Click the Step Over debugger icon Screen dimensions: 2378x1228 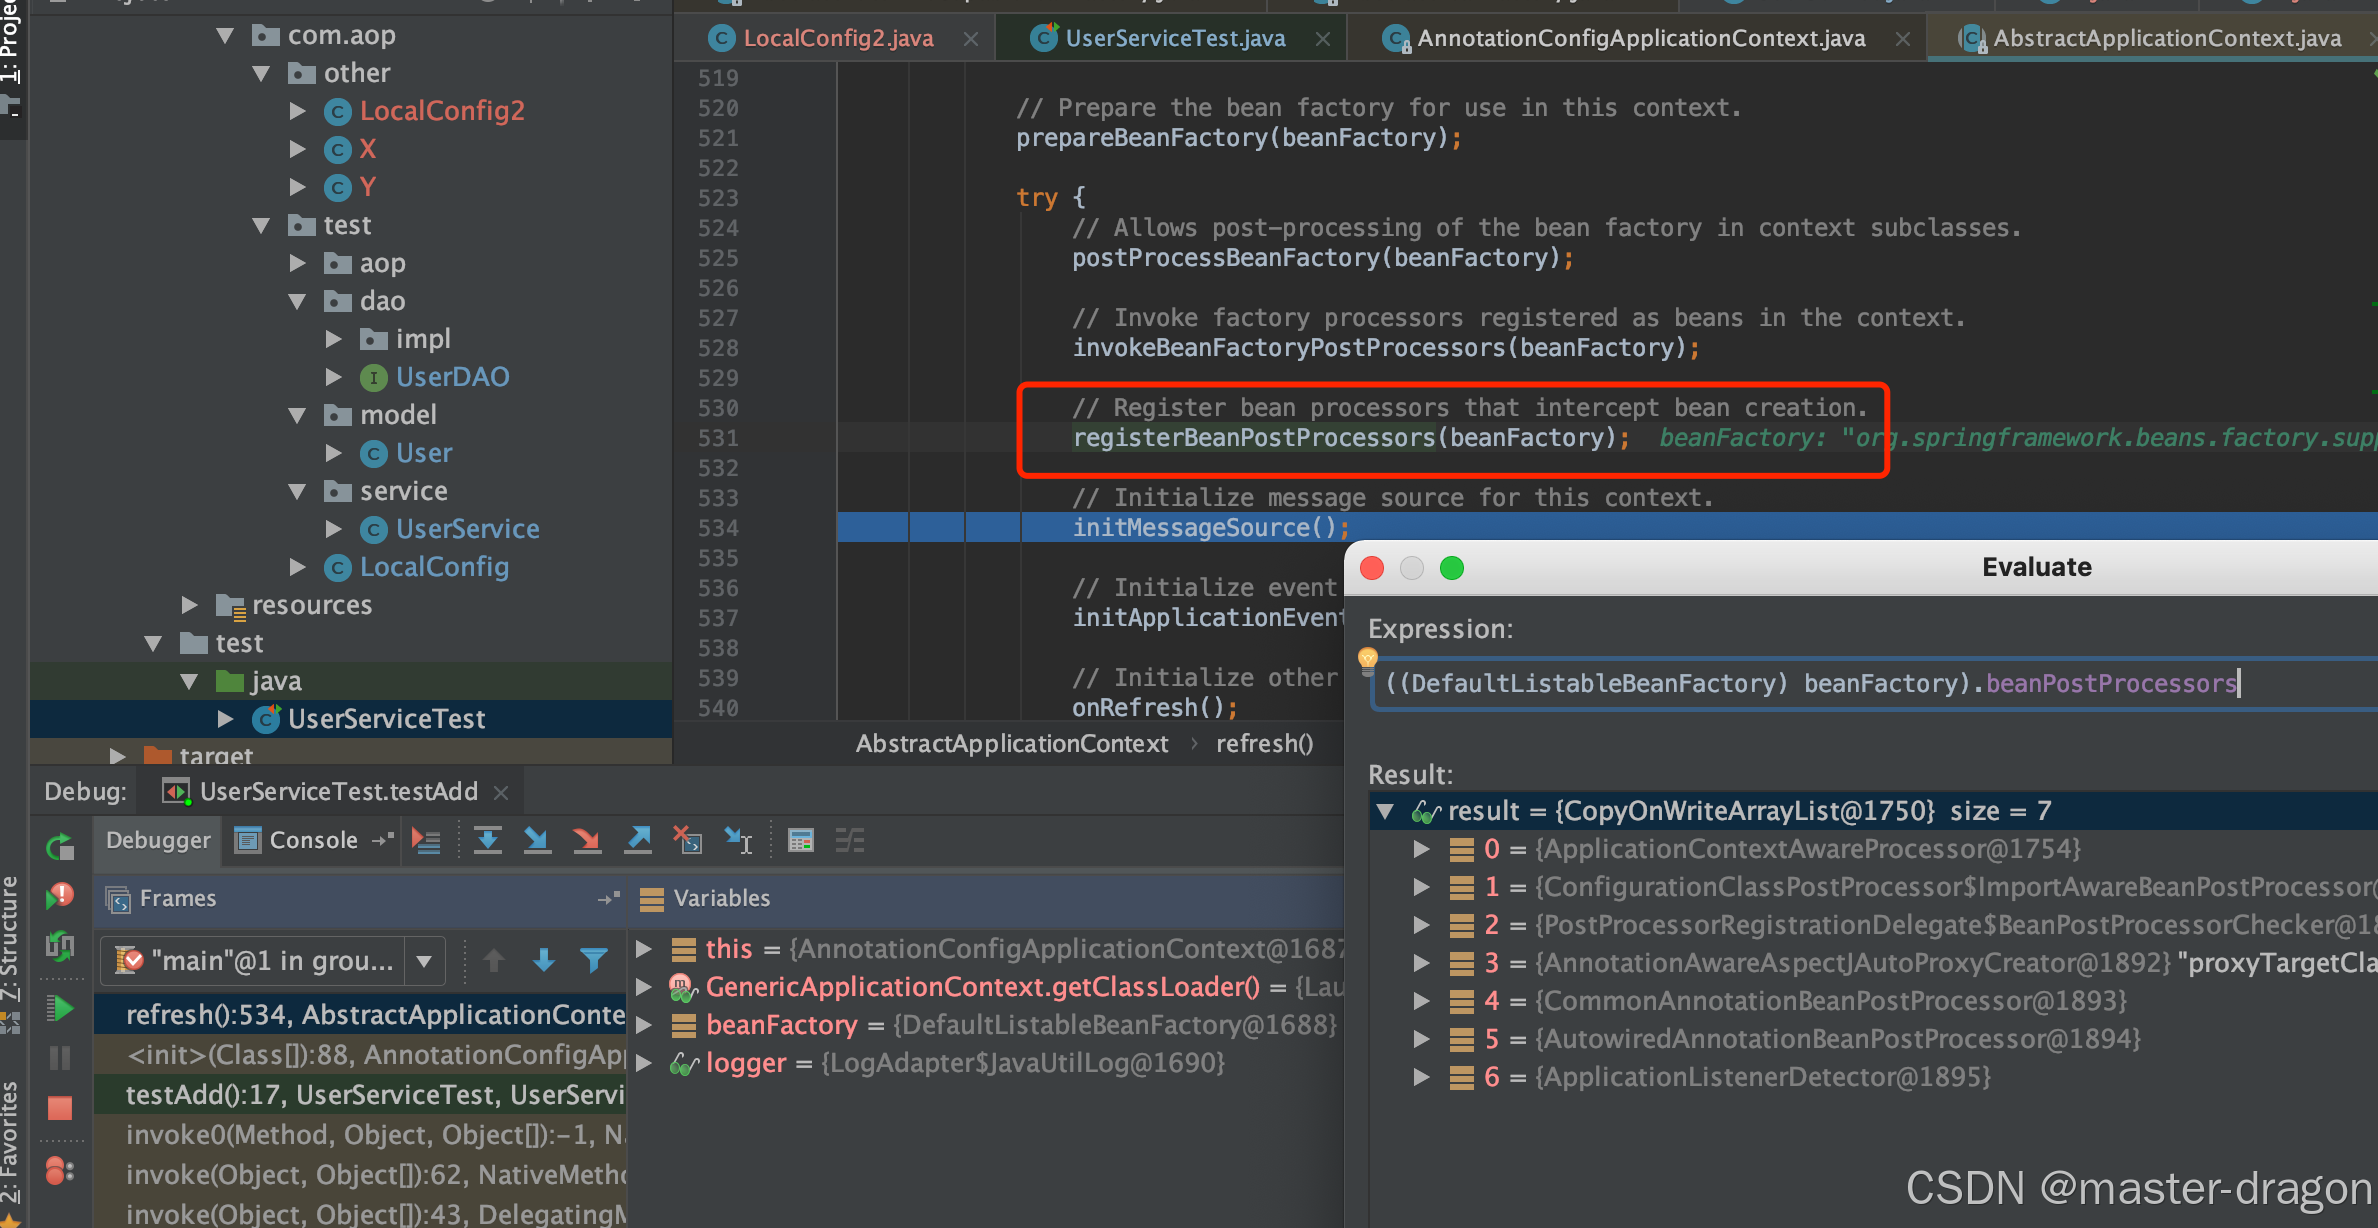tap(487, 840)
